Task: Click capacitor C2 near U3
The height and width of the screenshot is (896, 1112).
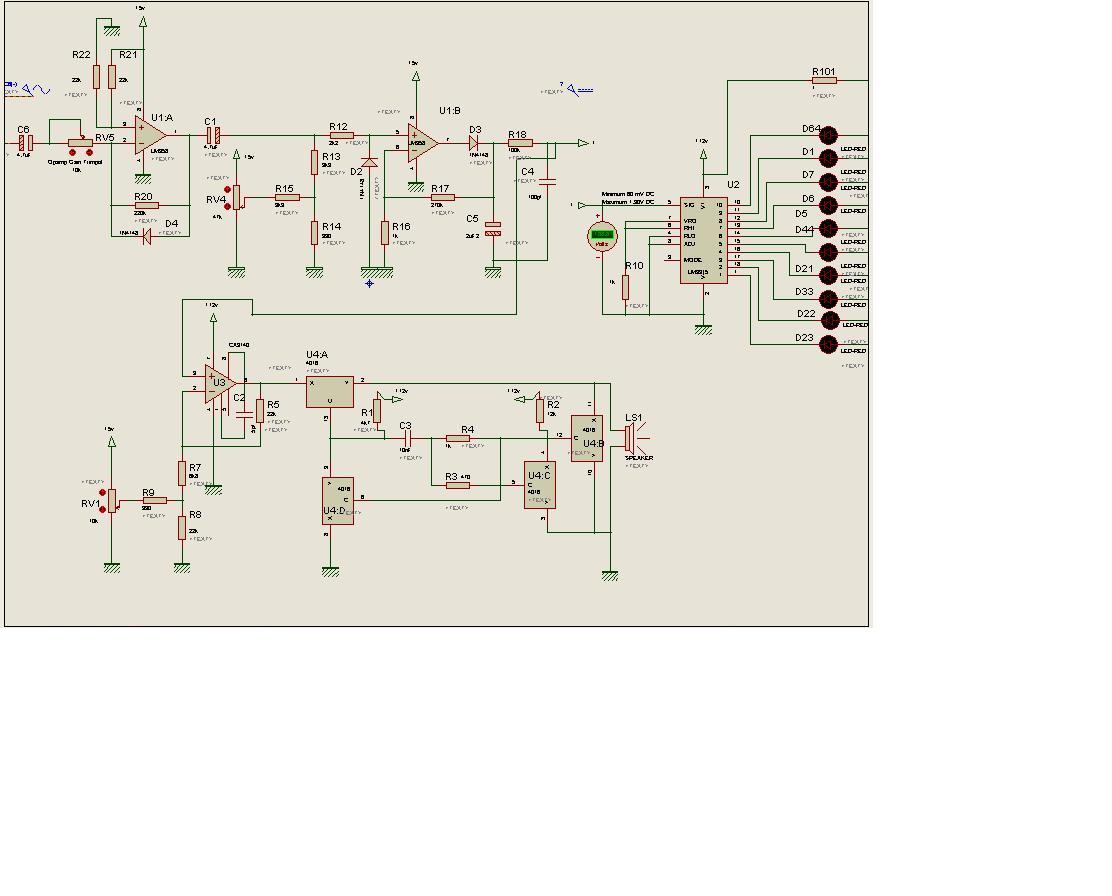Action: (244, 414)
